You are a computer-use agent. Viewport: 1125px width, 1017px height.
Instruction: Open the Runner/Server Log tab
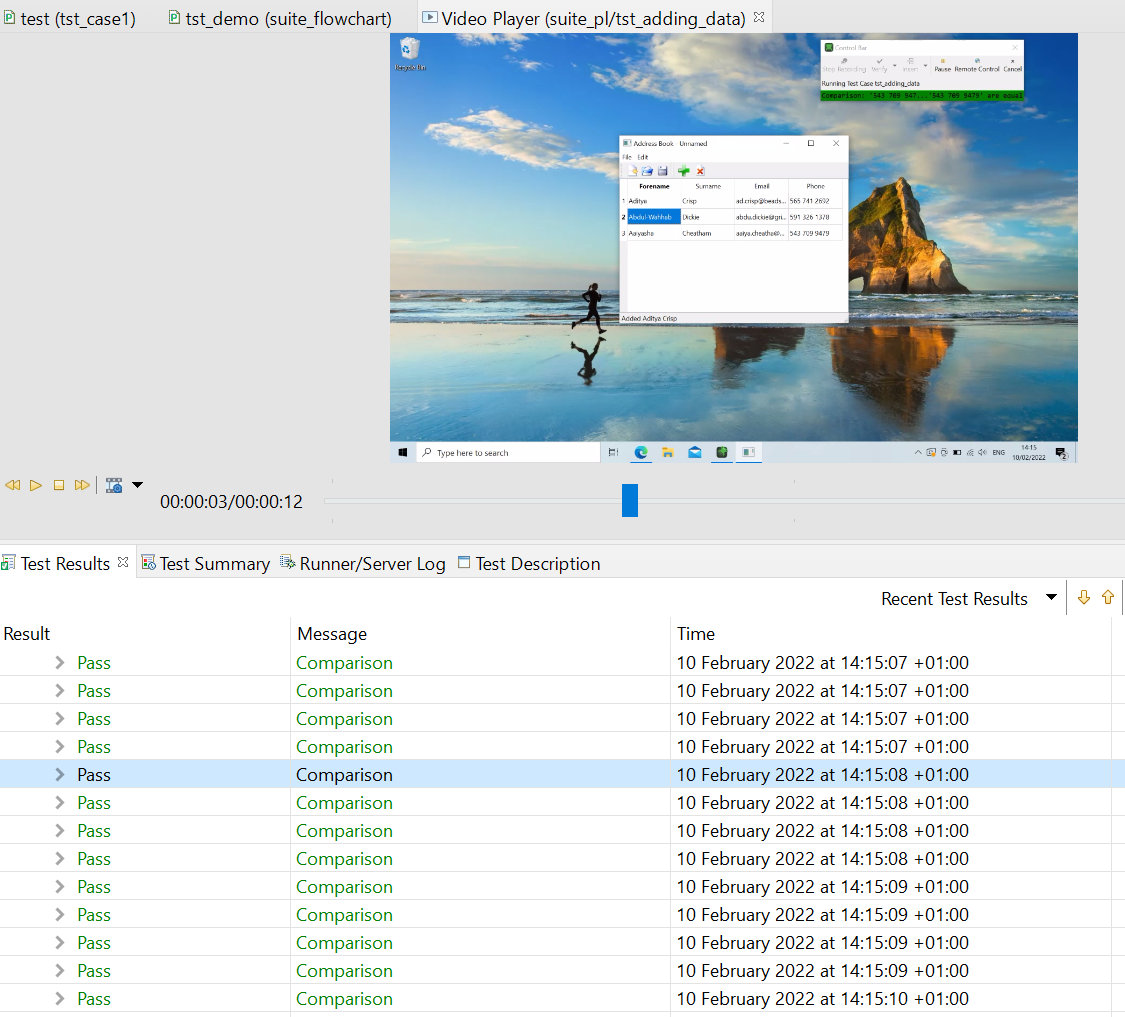(x=362, y=564)
